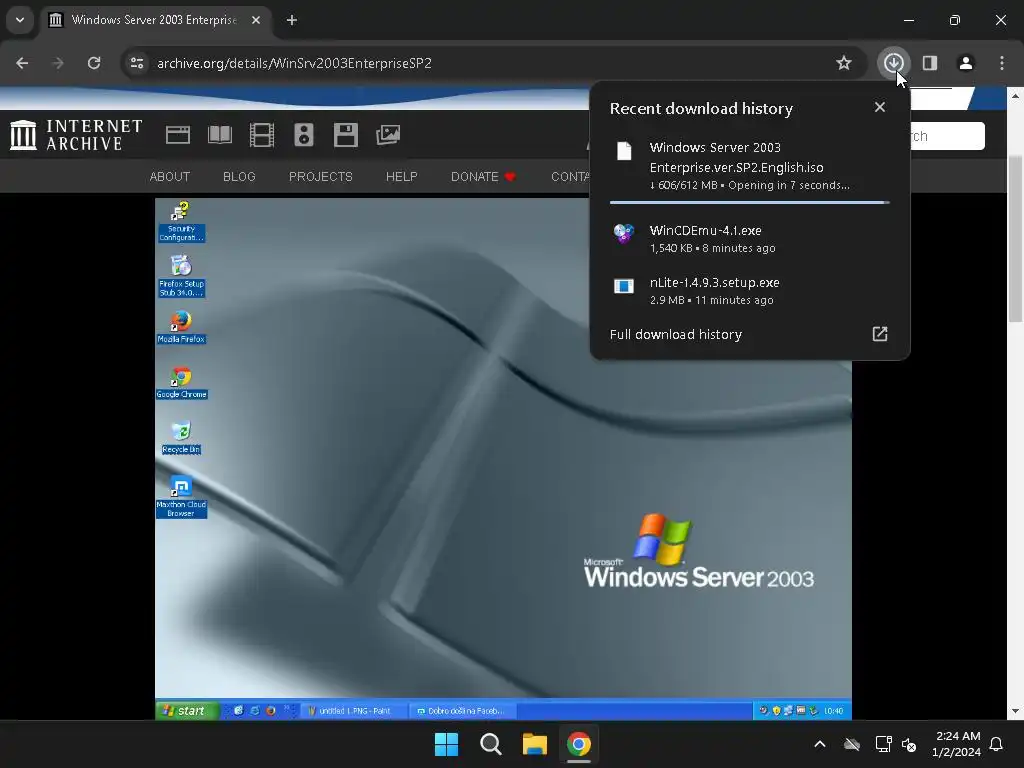Open File Explorer from taskbar
The height and width of the screenshot is (768, 1024).
pyautogui.click(x=534, y=744)
